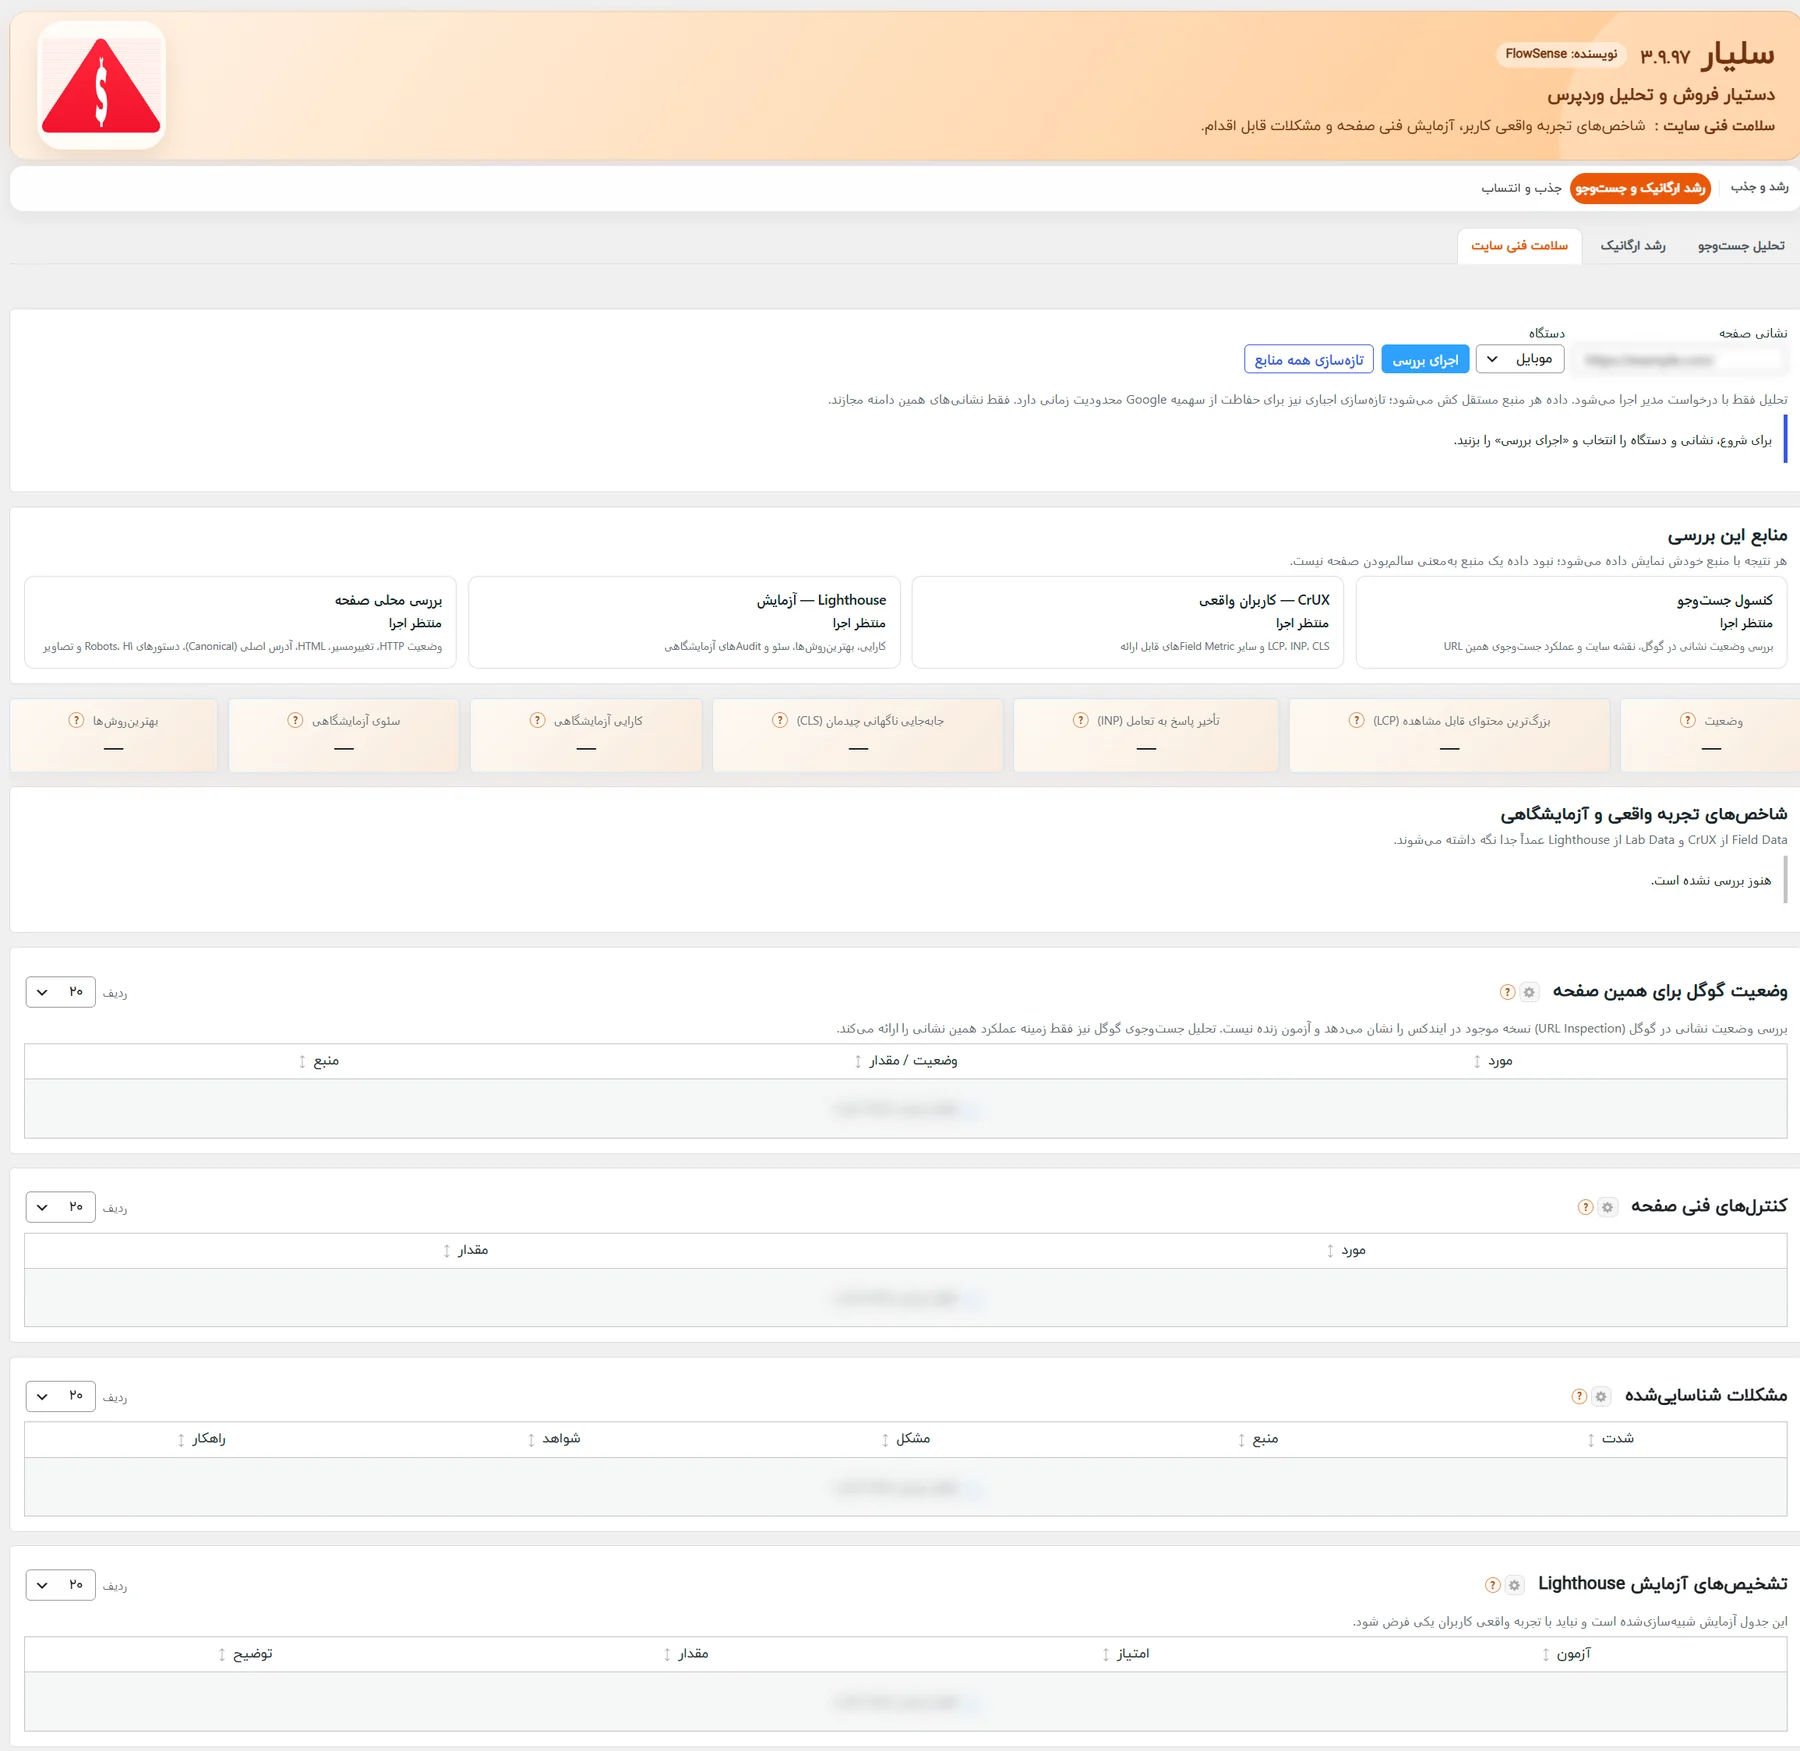Switch to the رشد و جذب tab
Viewport: 1800px width, 1751px height.
tap(1760, 187)
